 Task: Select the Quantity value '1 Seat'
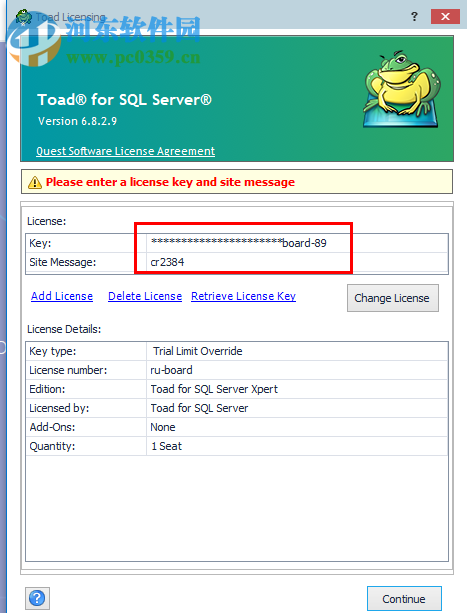click(x=166, y=446)
